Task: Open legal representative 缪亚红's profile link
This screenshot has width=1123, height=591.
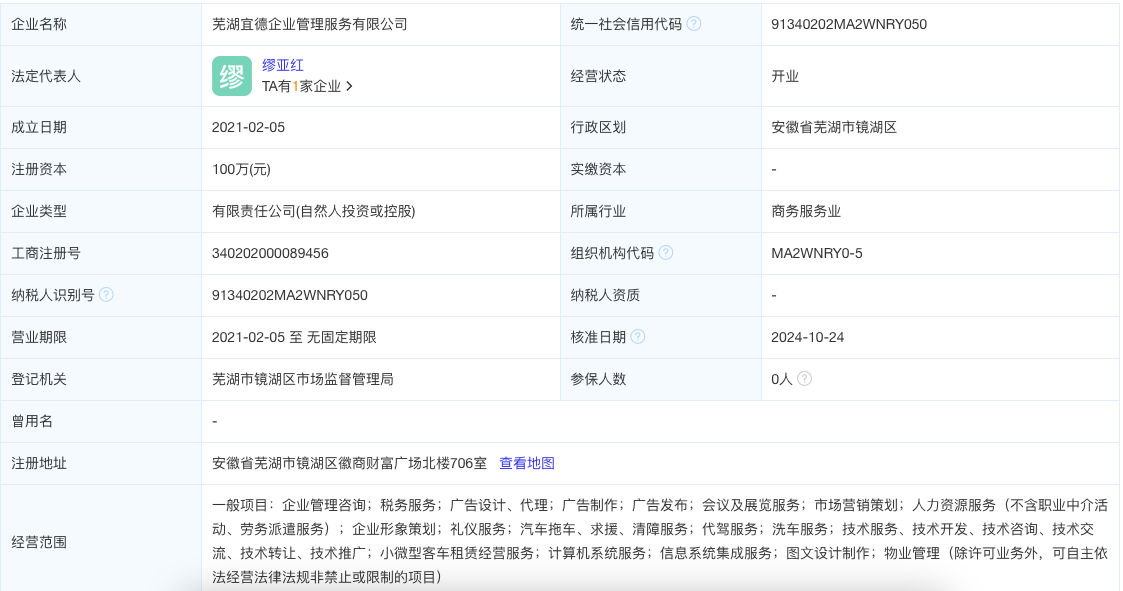Action: [x=283, y=65]
